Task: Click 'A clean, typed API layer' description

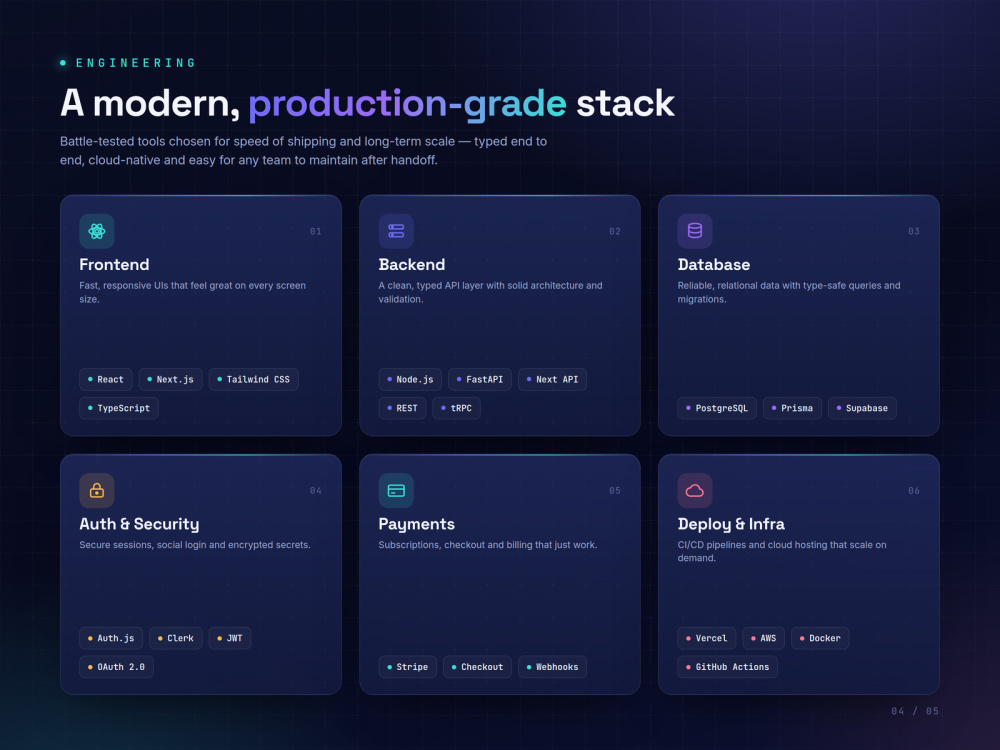Action: (x=490, y=292)
